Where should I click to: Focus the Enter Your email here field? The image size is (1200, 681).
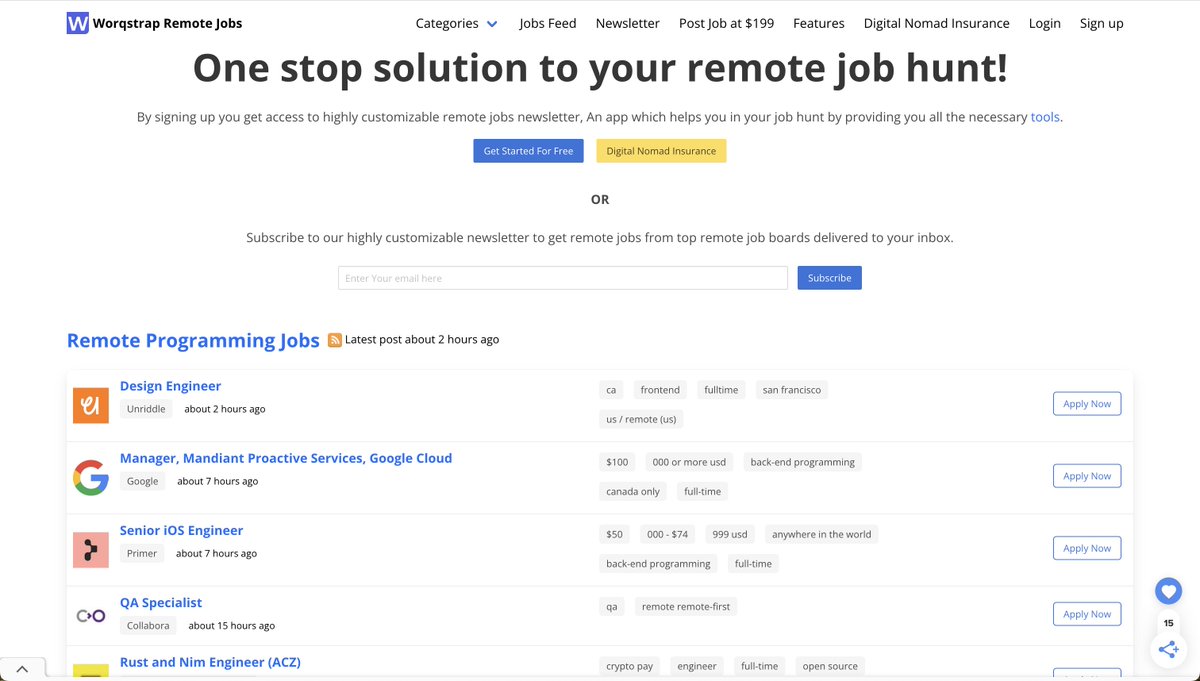(563, 278)
